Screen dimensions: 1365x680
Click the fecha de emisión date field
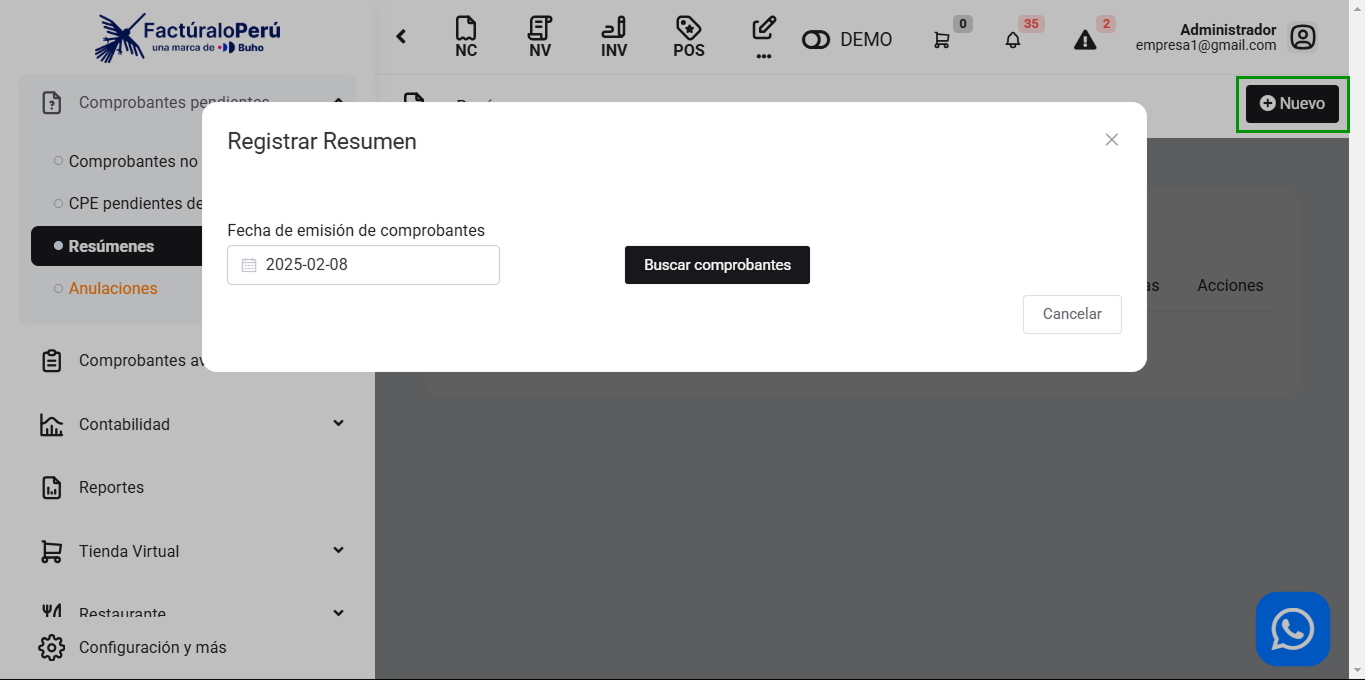coord(363,265)
